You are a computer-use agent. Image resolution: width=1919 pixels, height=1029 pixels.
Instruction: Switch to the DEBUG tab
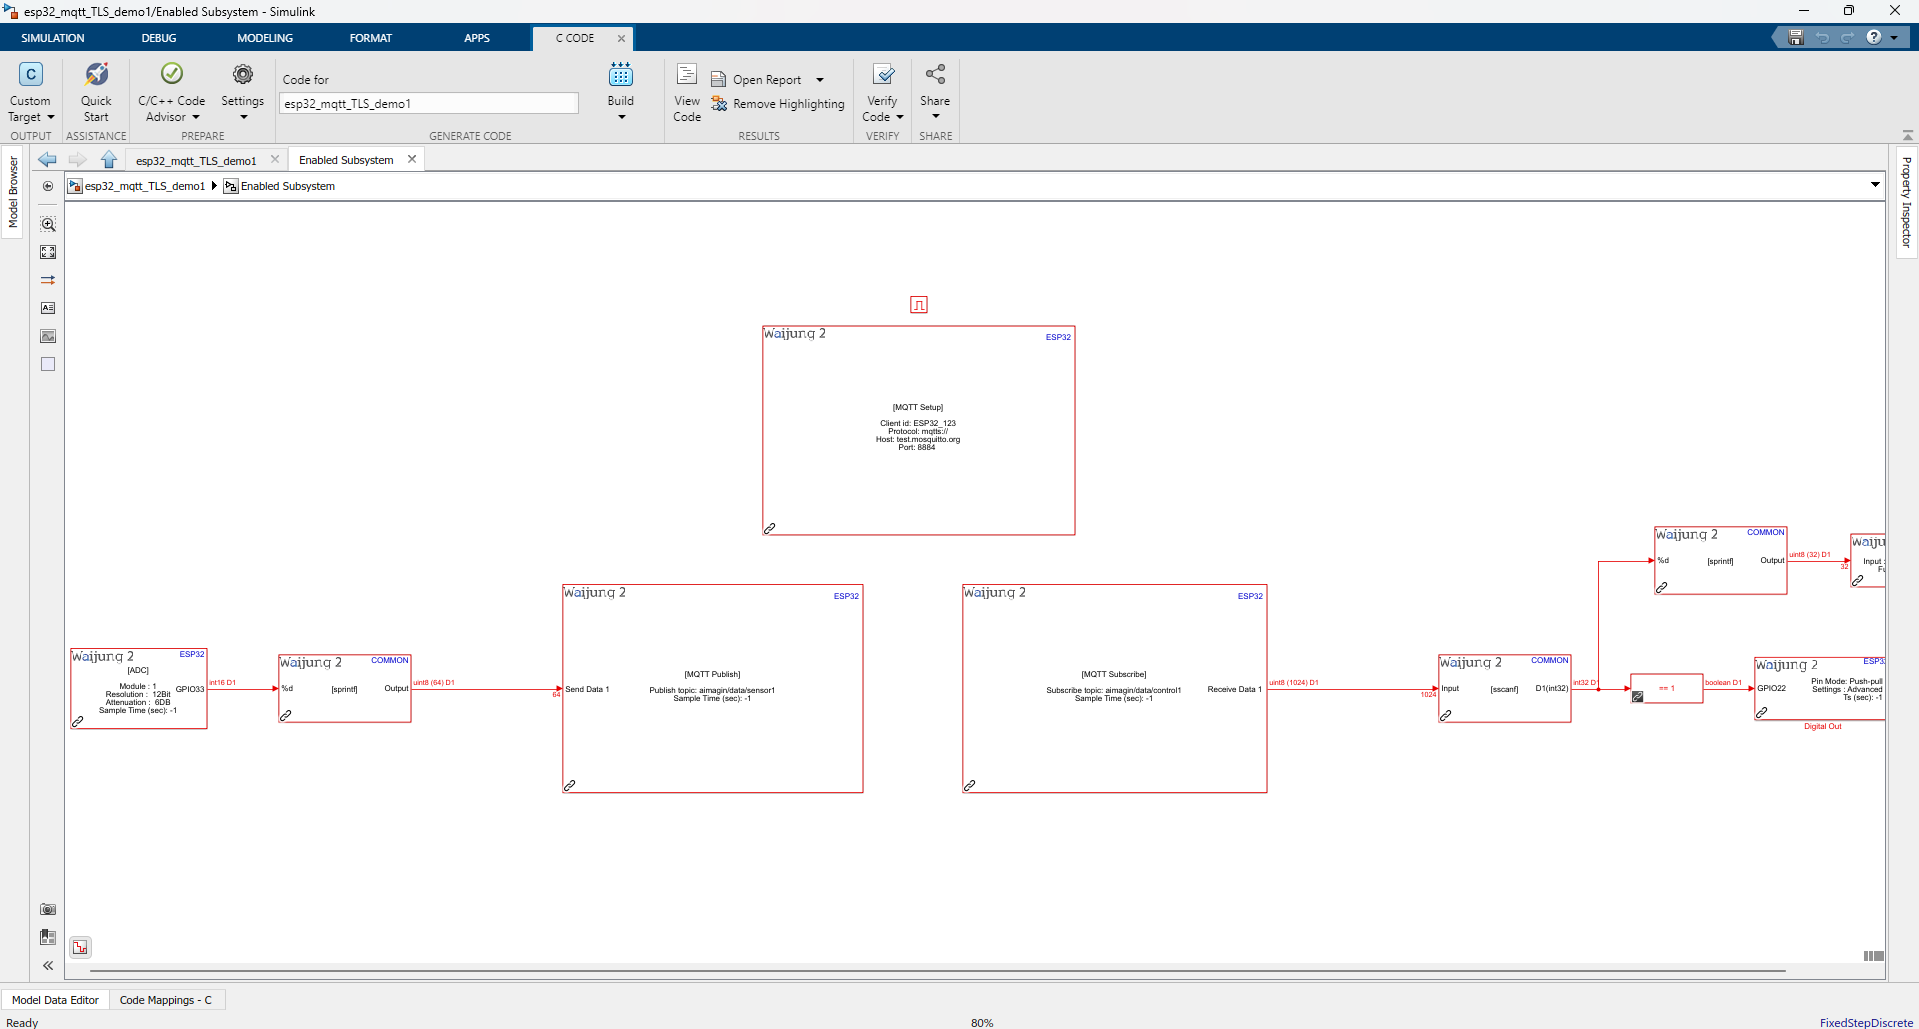point(159,38)
